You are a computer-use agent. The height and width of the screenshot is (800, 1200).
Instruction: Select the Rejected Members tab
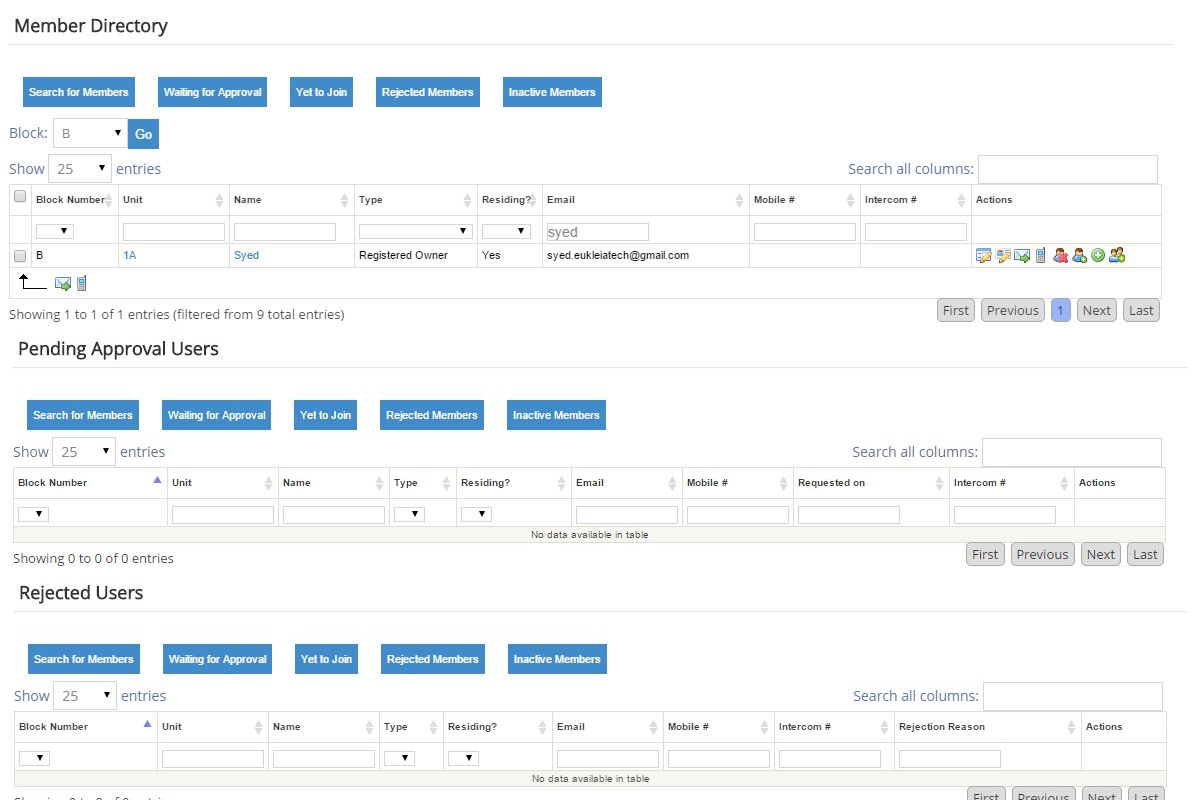[x=427, y=91]
